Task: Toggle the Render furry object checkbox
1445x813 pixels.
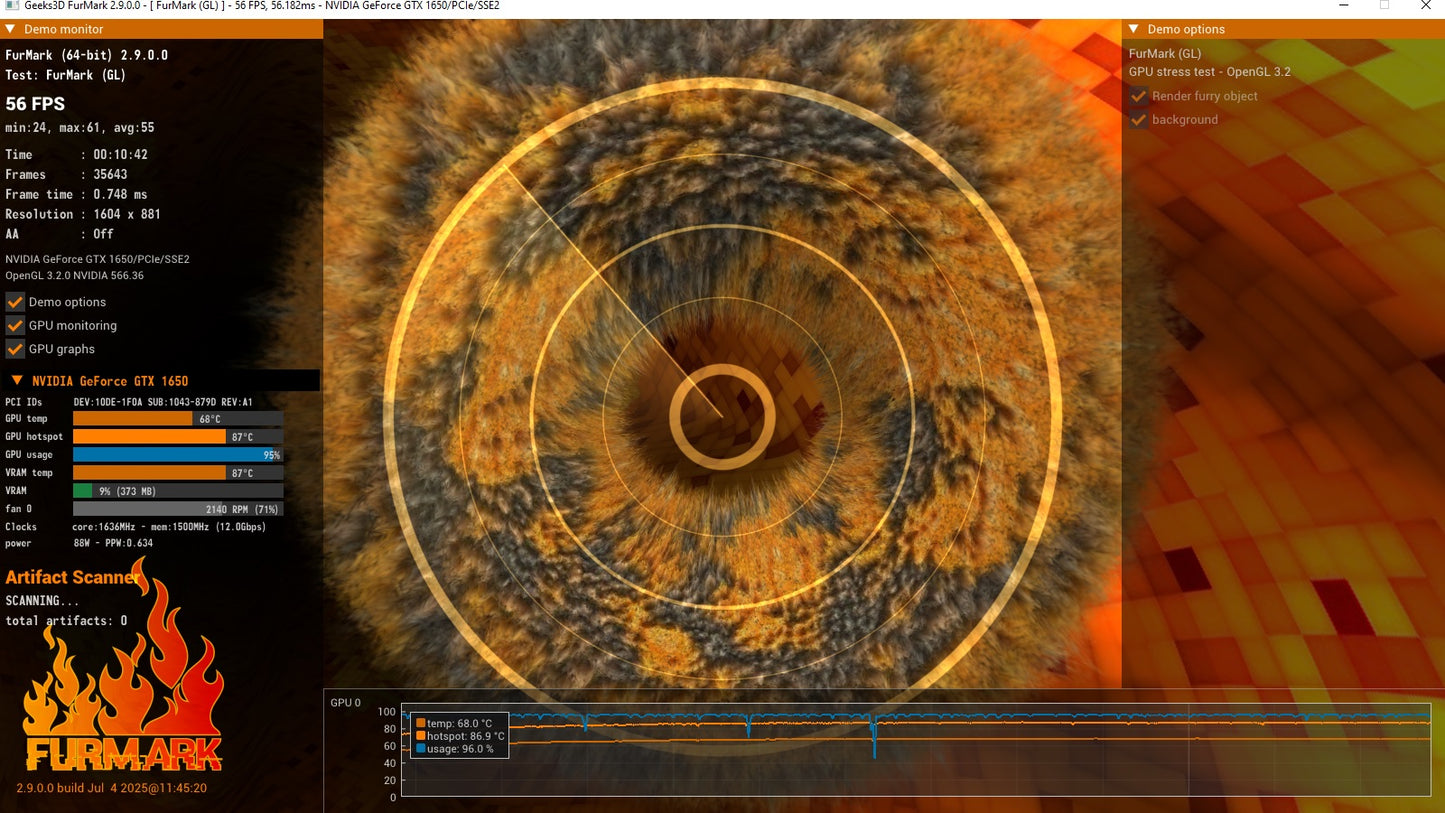Action: 1139,97
